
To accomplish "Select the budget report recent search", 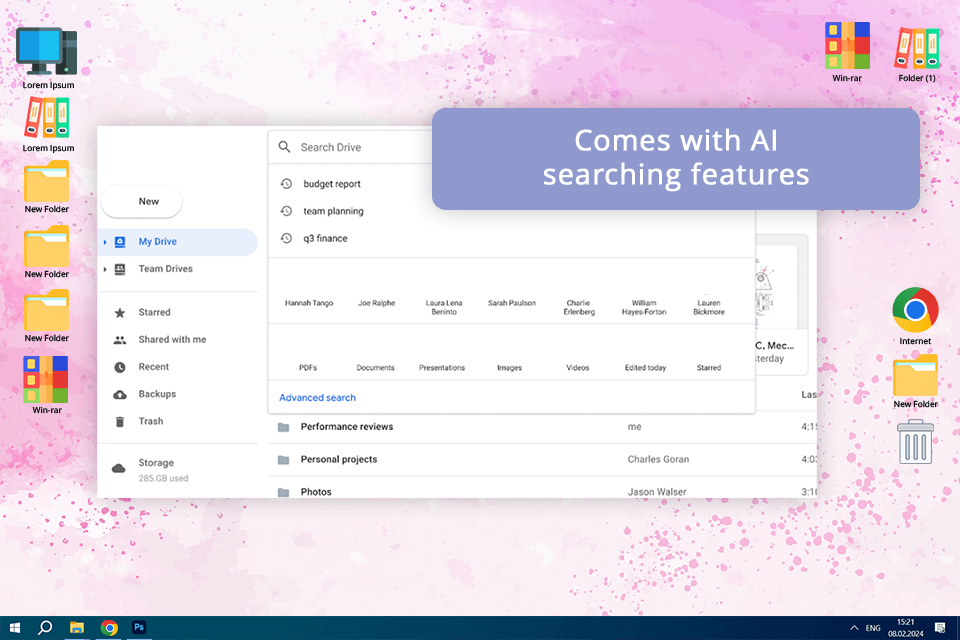I will coord(332,184).
